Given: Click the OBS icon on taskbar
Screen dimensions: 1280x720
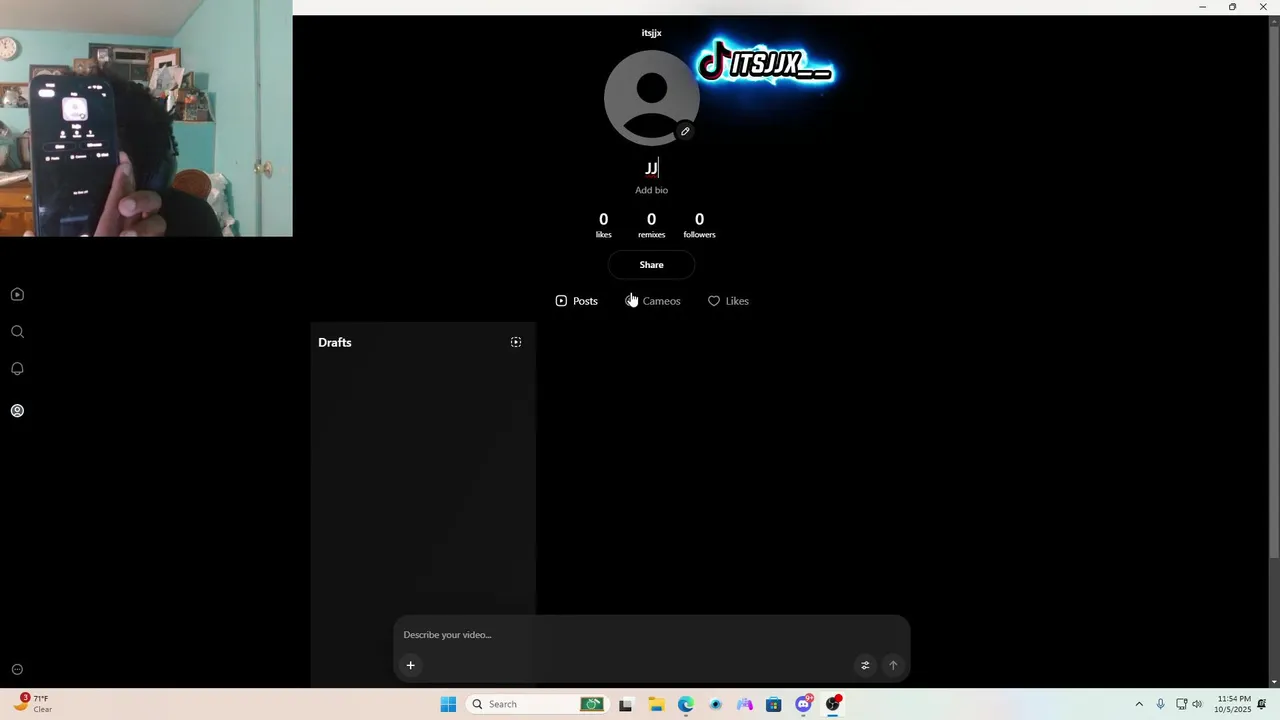Looking at the screenshot, I should (833, 704).
